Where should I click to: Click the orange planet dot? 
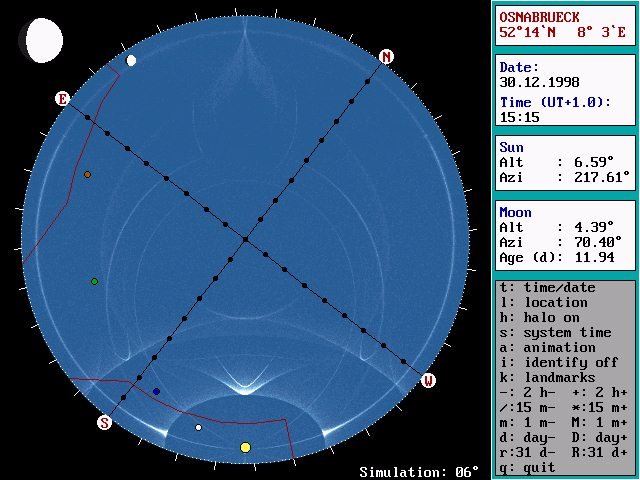click(87, 175)
